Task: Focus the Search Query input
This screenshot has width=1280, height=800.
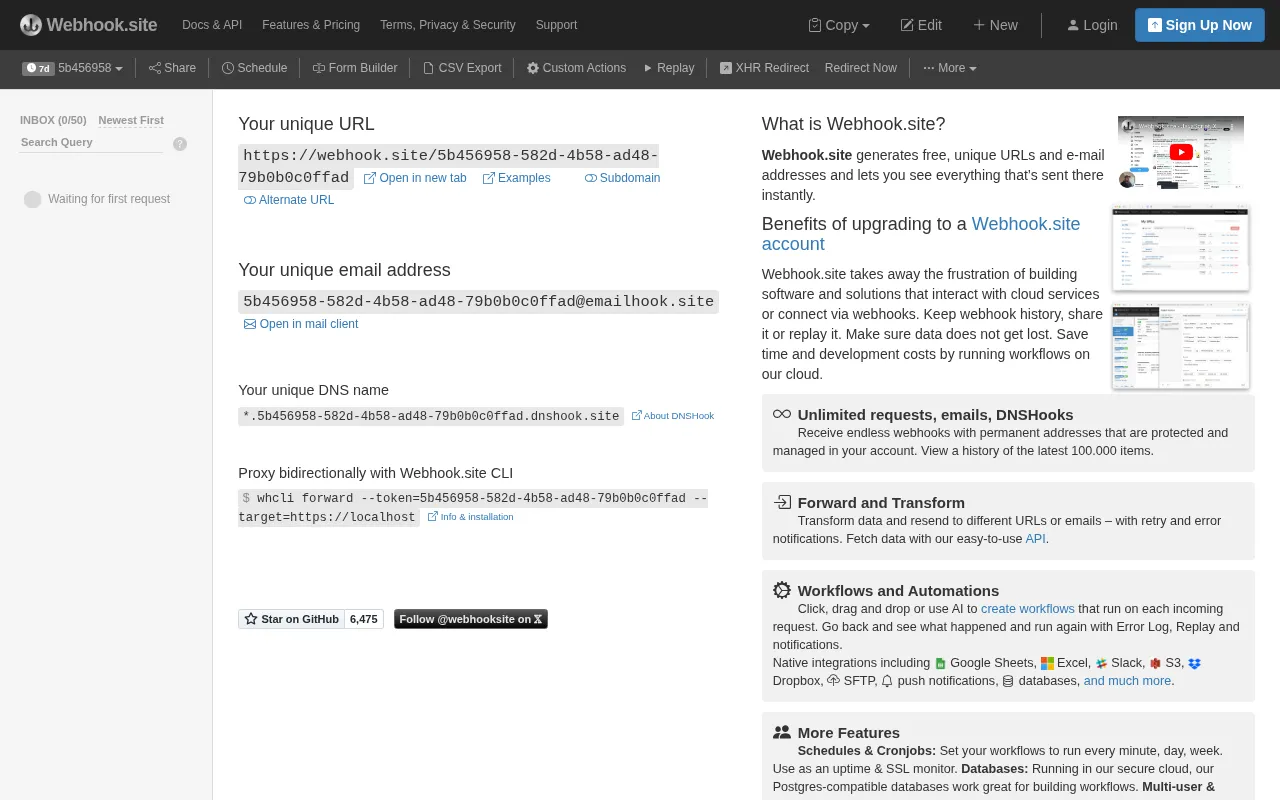Action: (91, 142)
